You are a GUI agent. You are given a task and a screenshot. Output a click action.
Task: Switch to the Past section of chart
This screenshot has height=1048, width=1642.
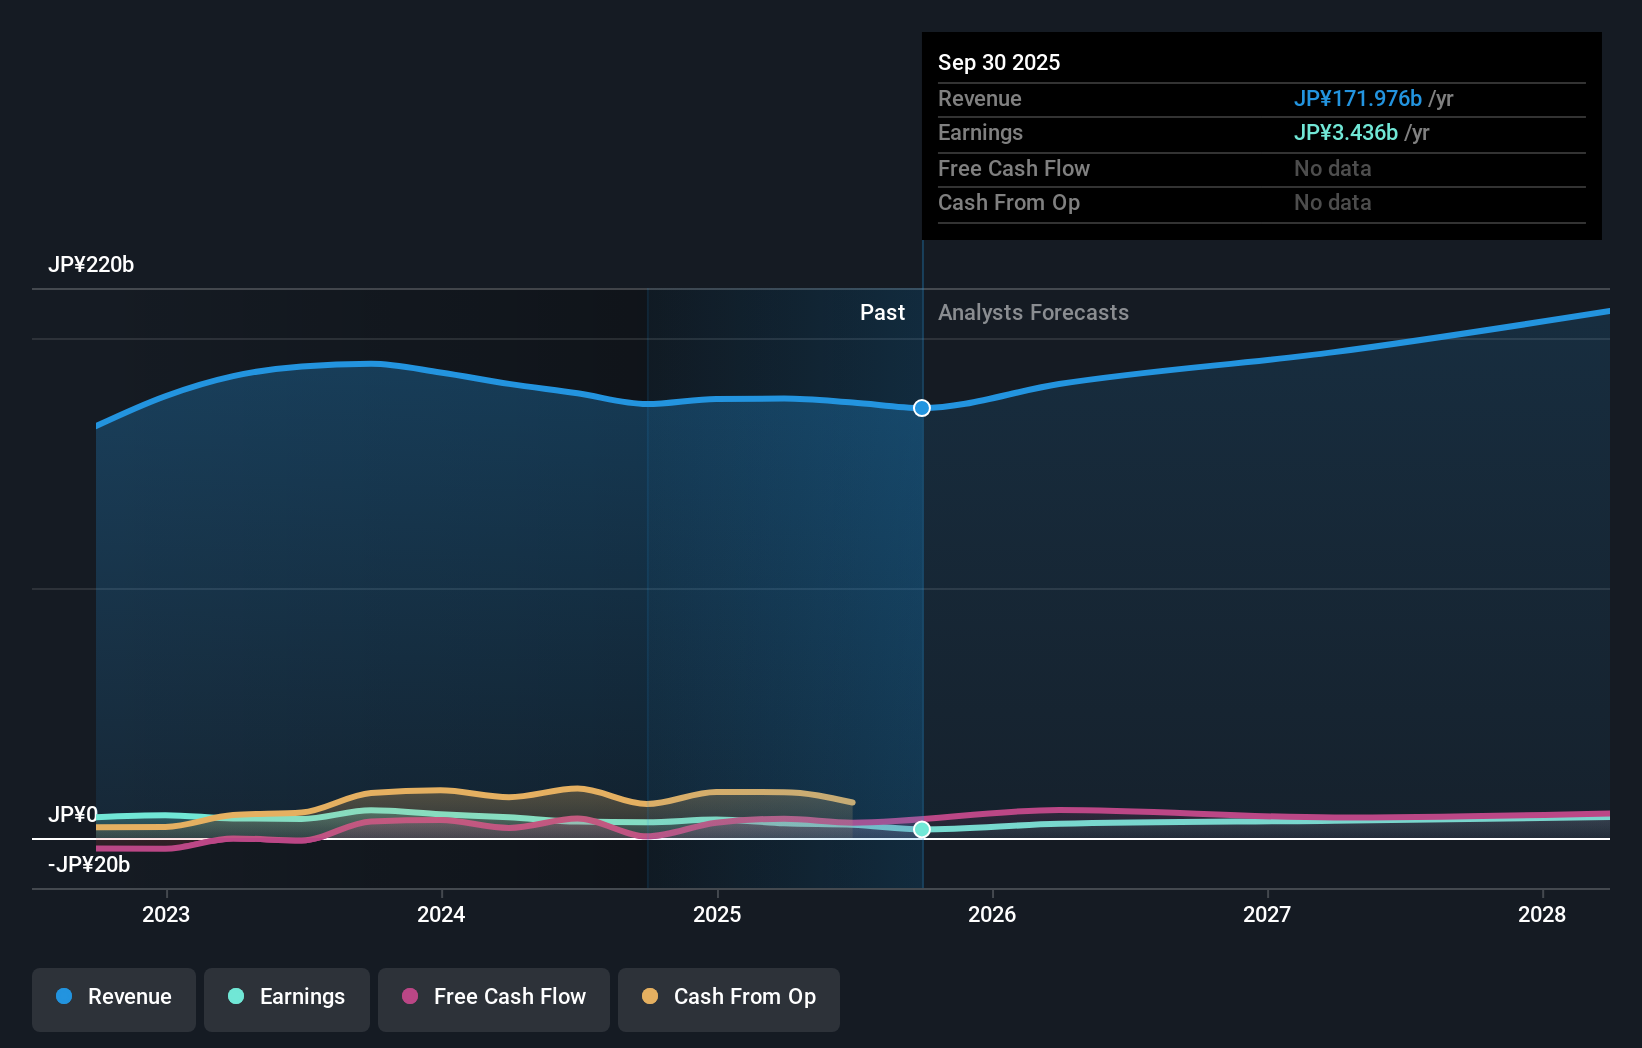click(882, 312)
